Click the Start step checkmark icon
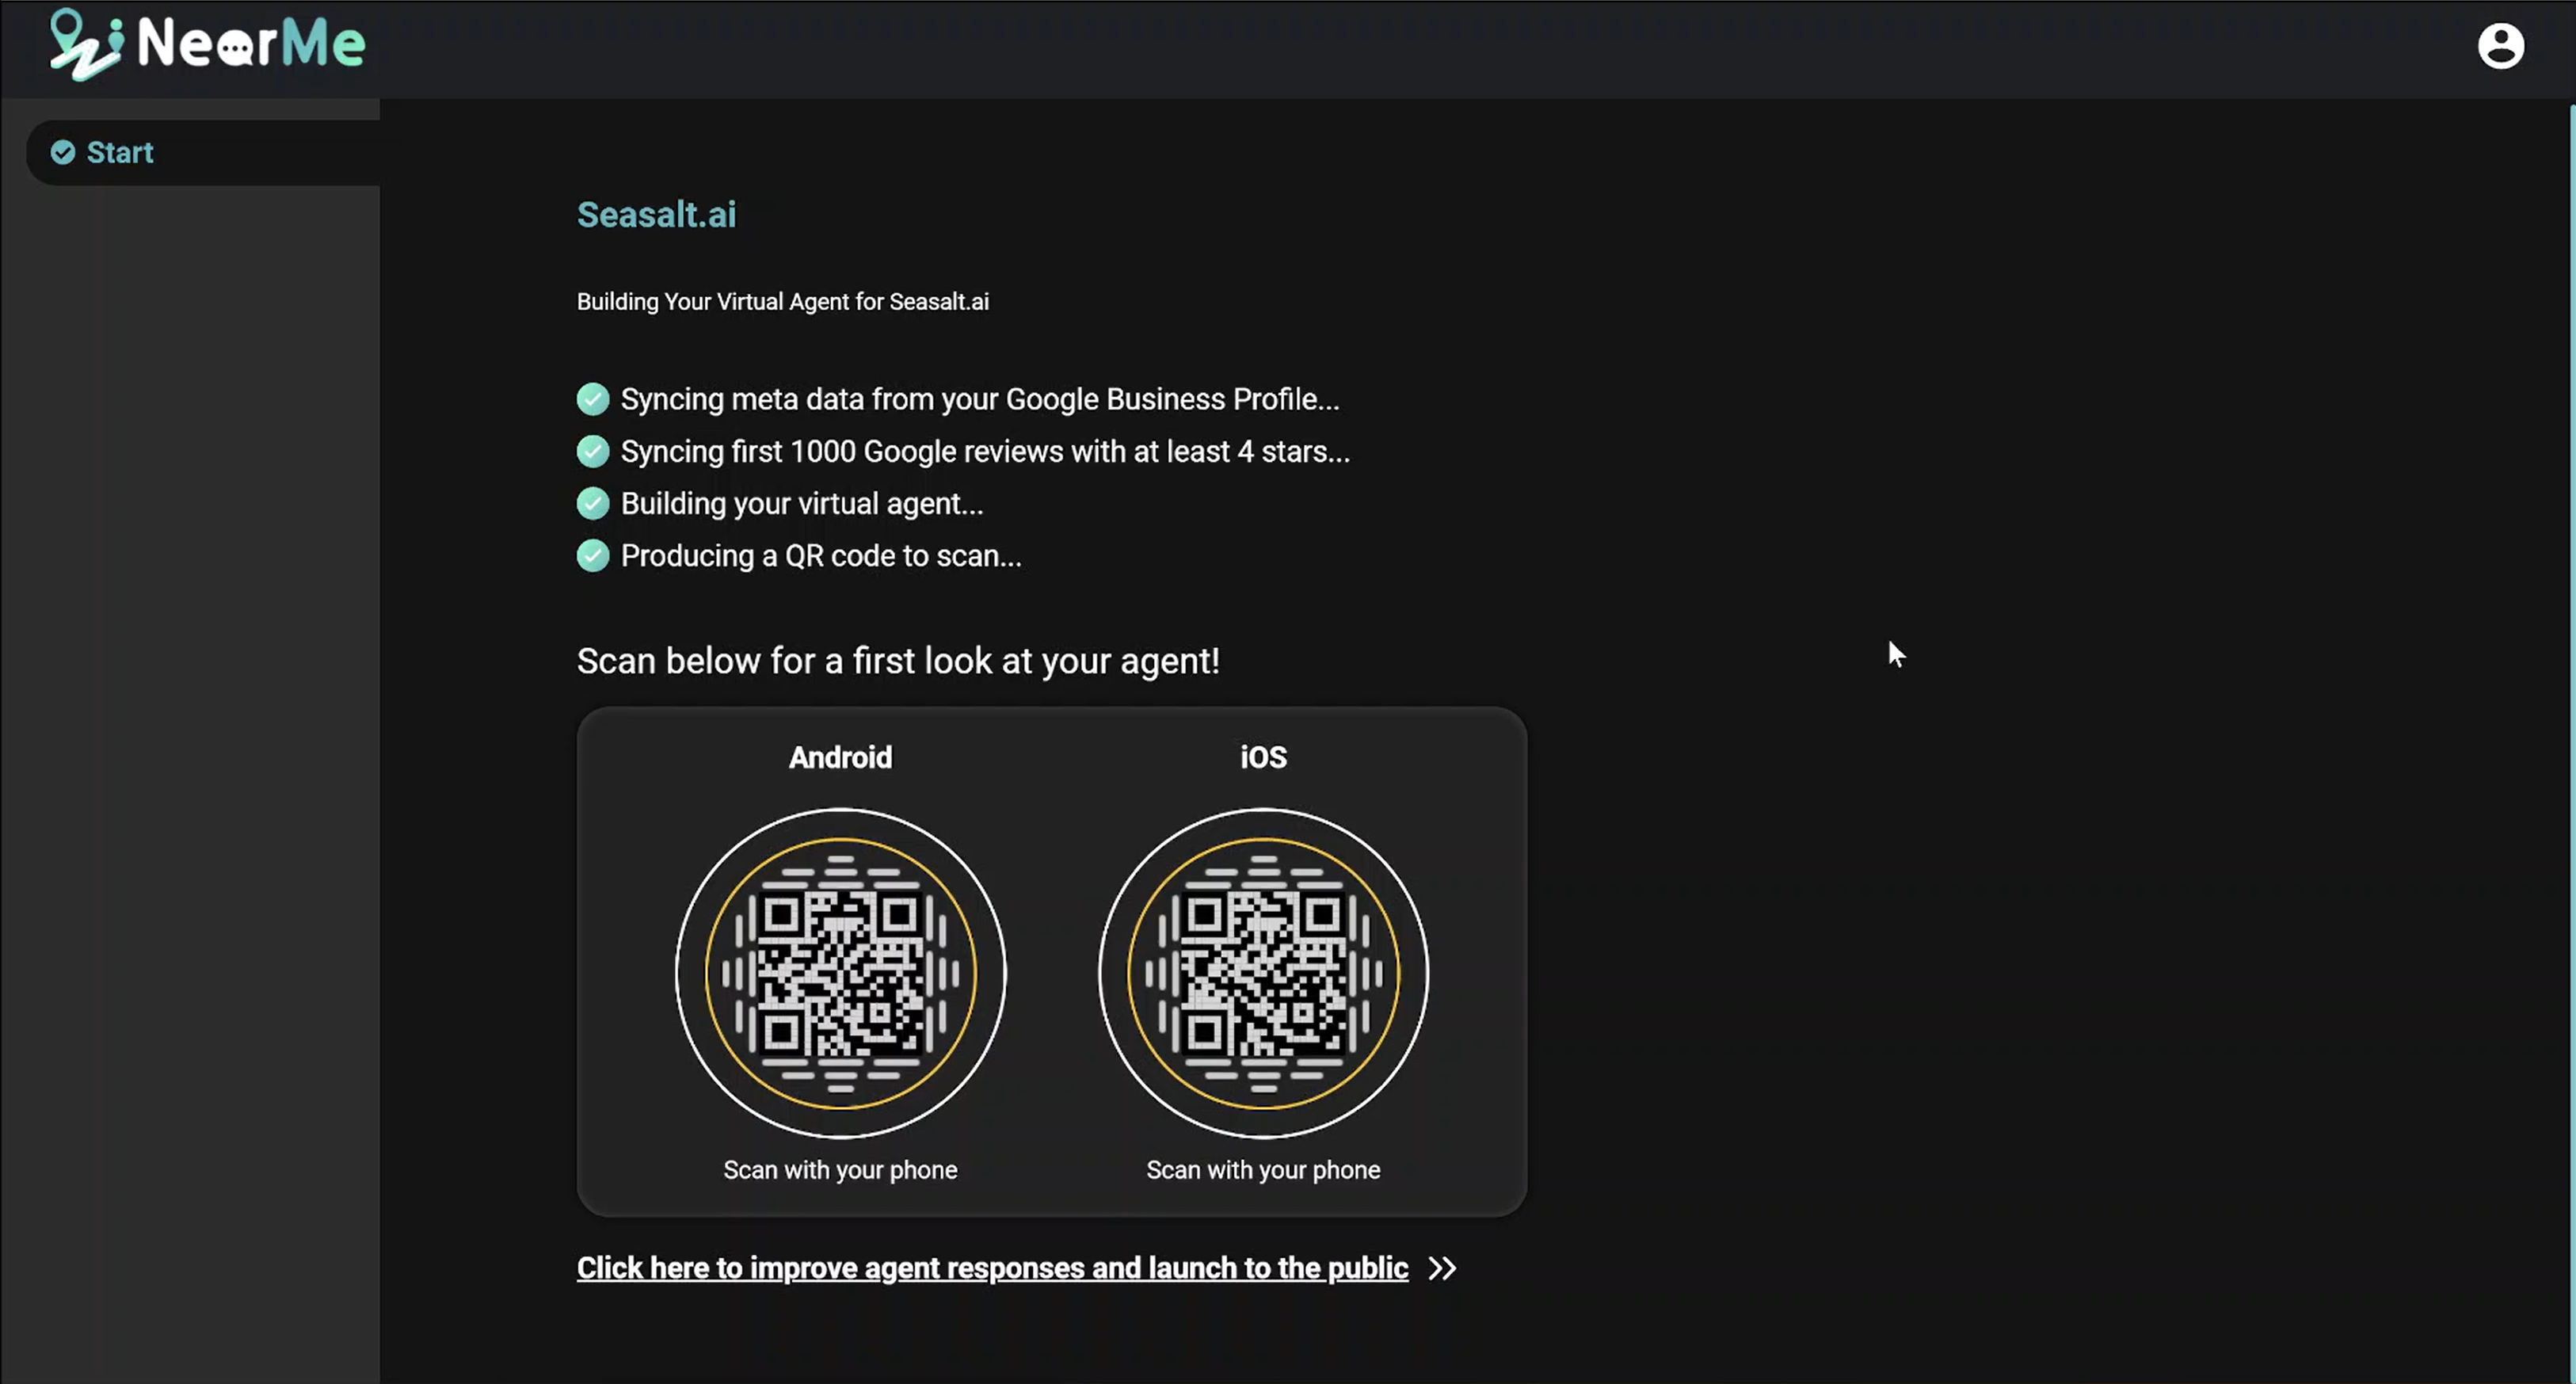 coord(63,152)
